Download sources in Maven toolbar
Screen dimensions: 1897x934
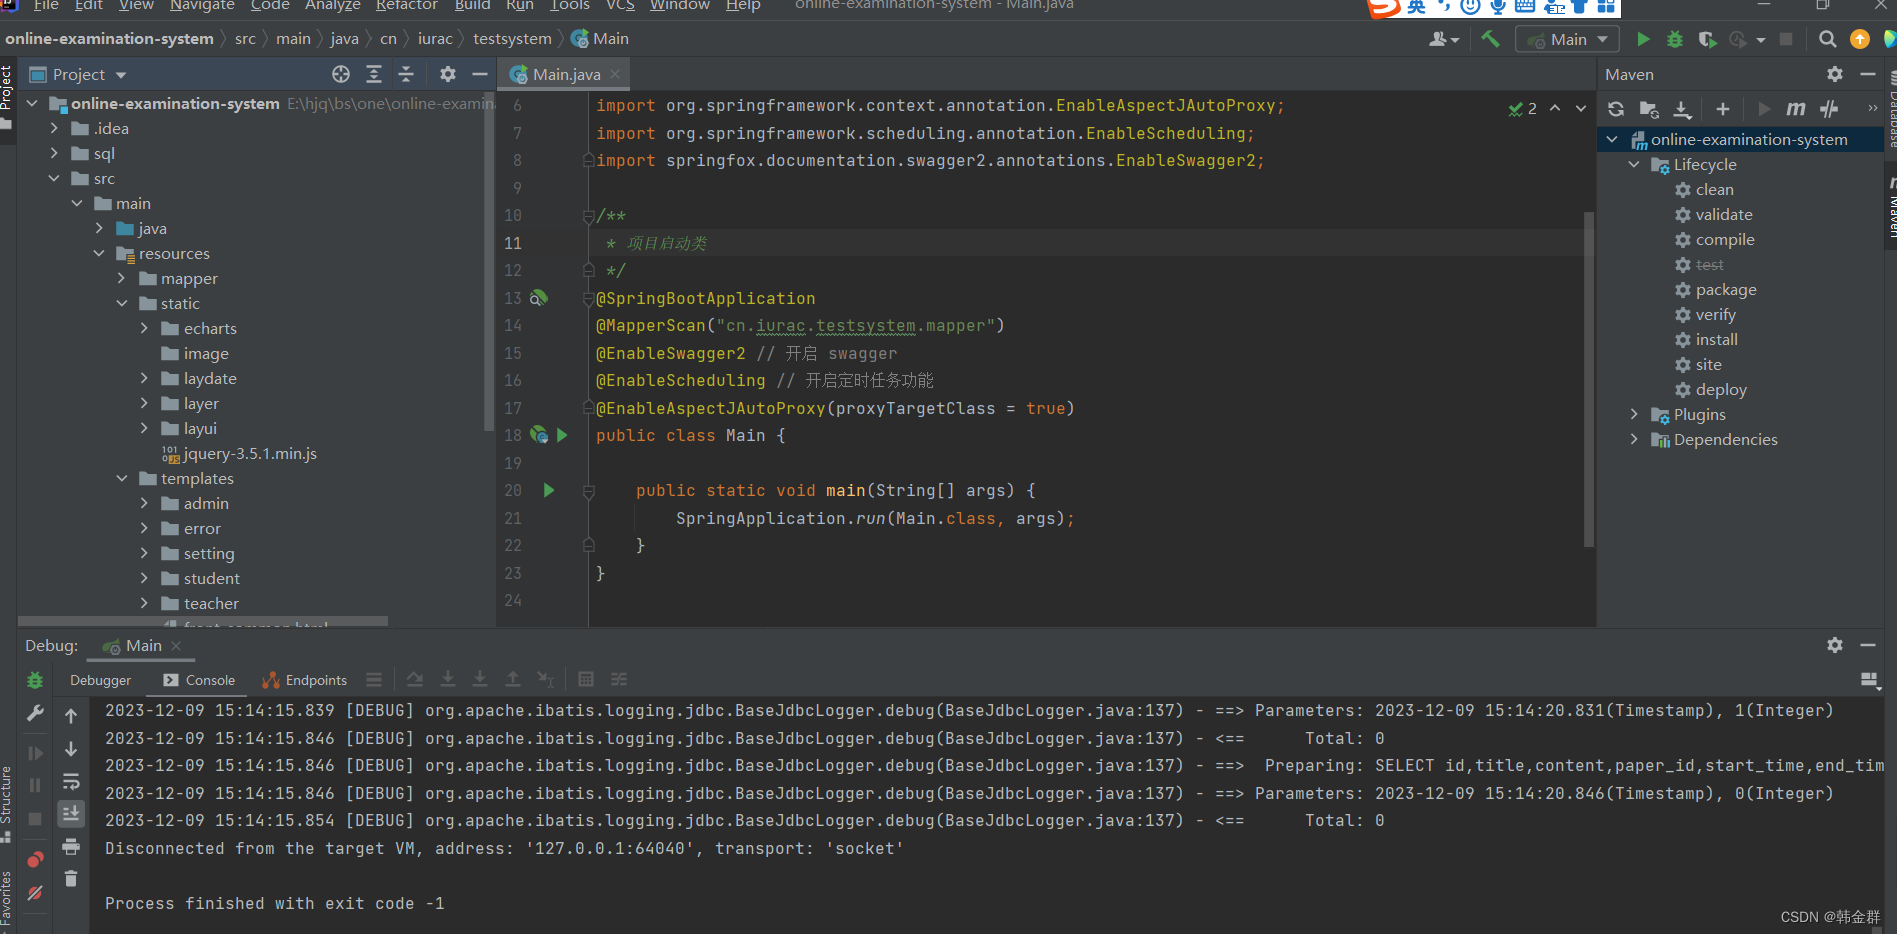point(1683,109)
